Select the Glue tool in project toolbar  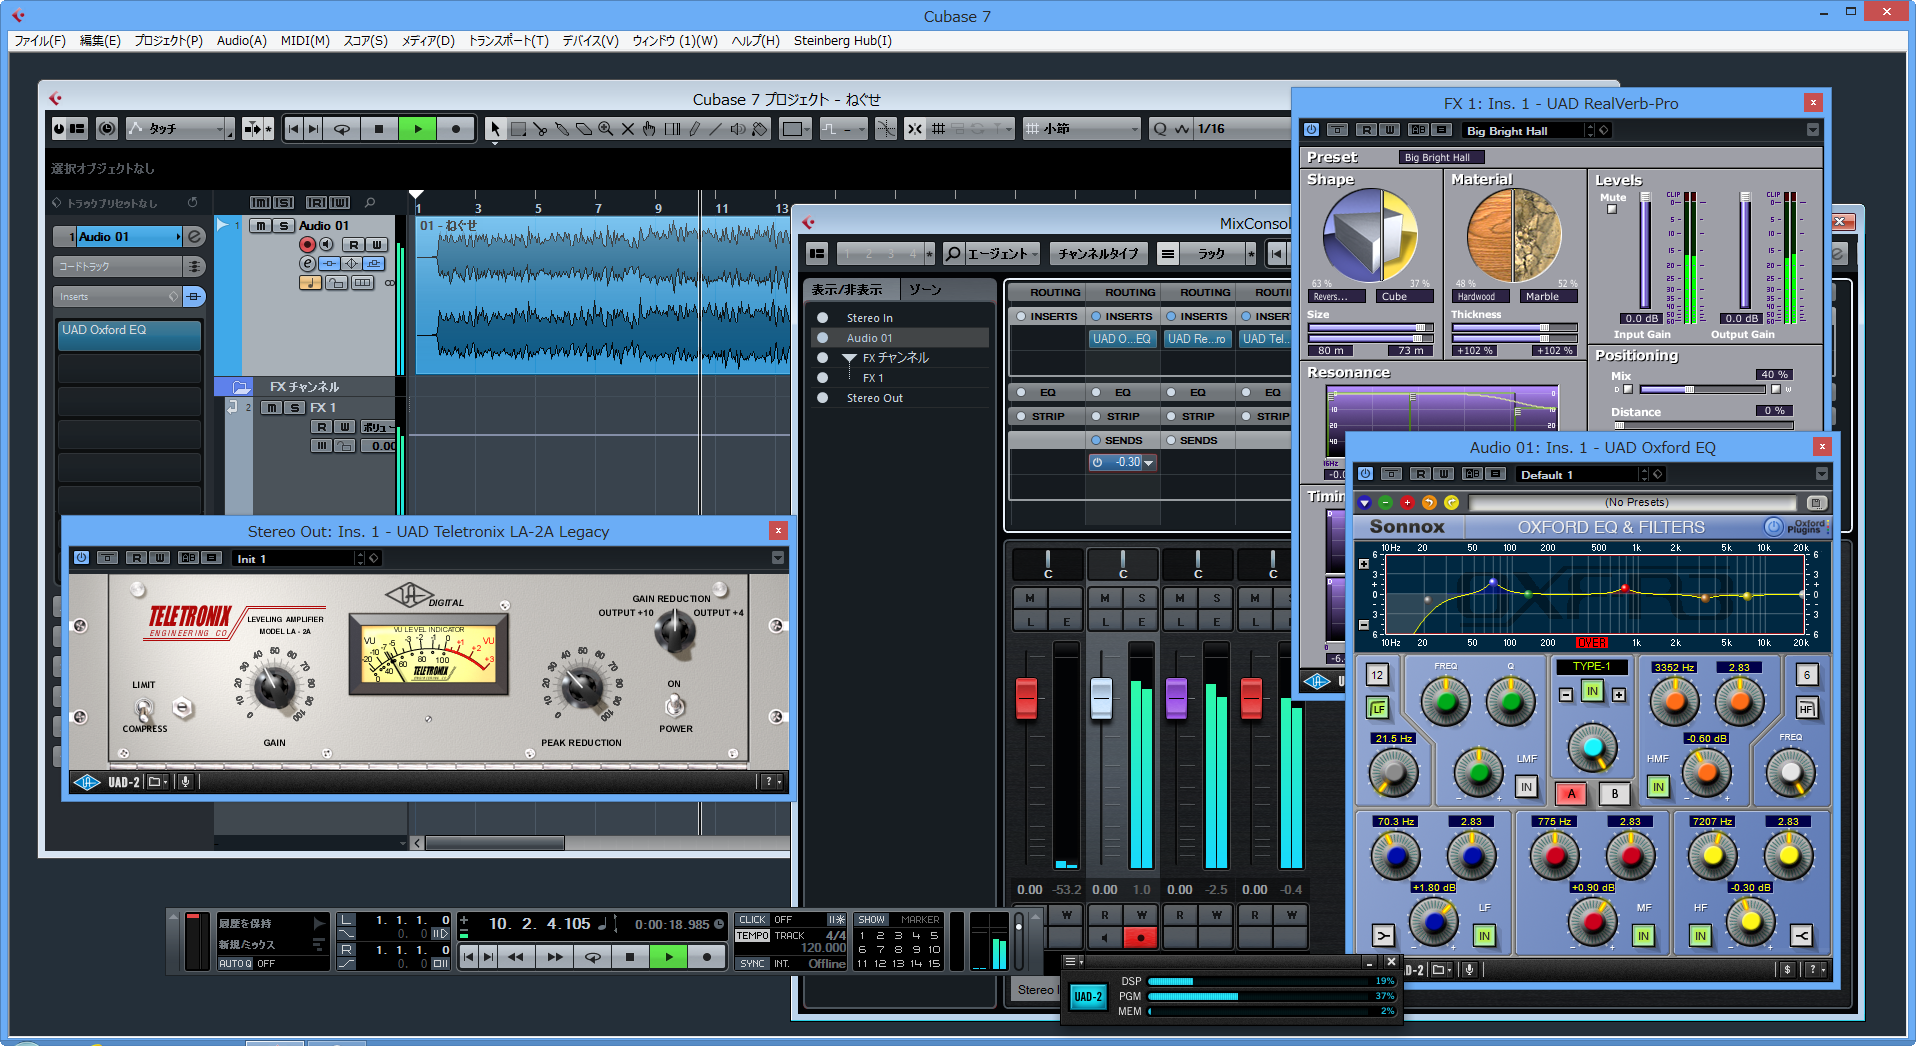[562, 129]
